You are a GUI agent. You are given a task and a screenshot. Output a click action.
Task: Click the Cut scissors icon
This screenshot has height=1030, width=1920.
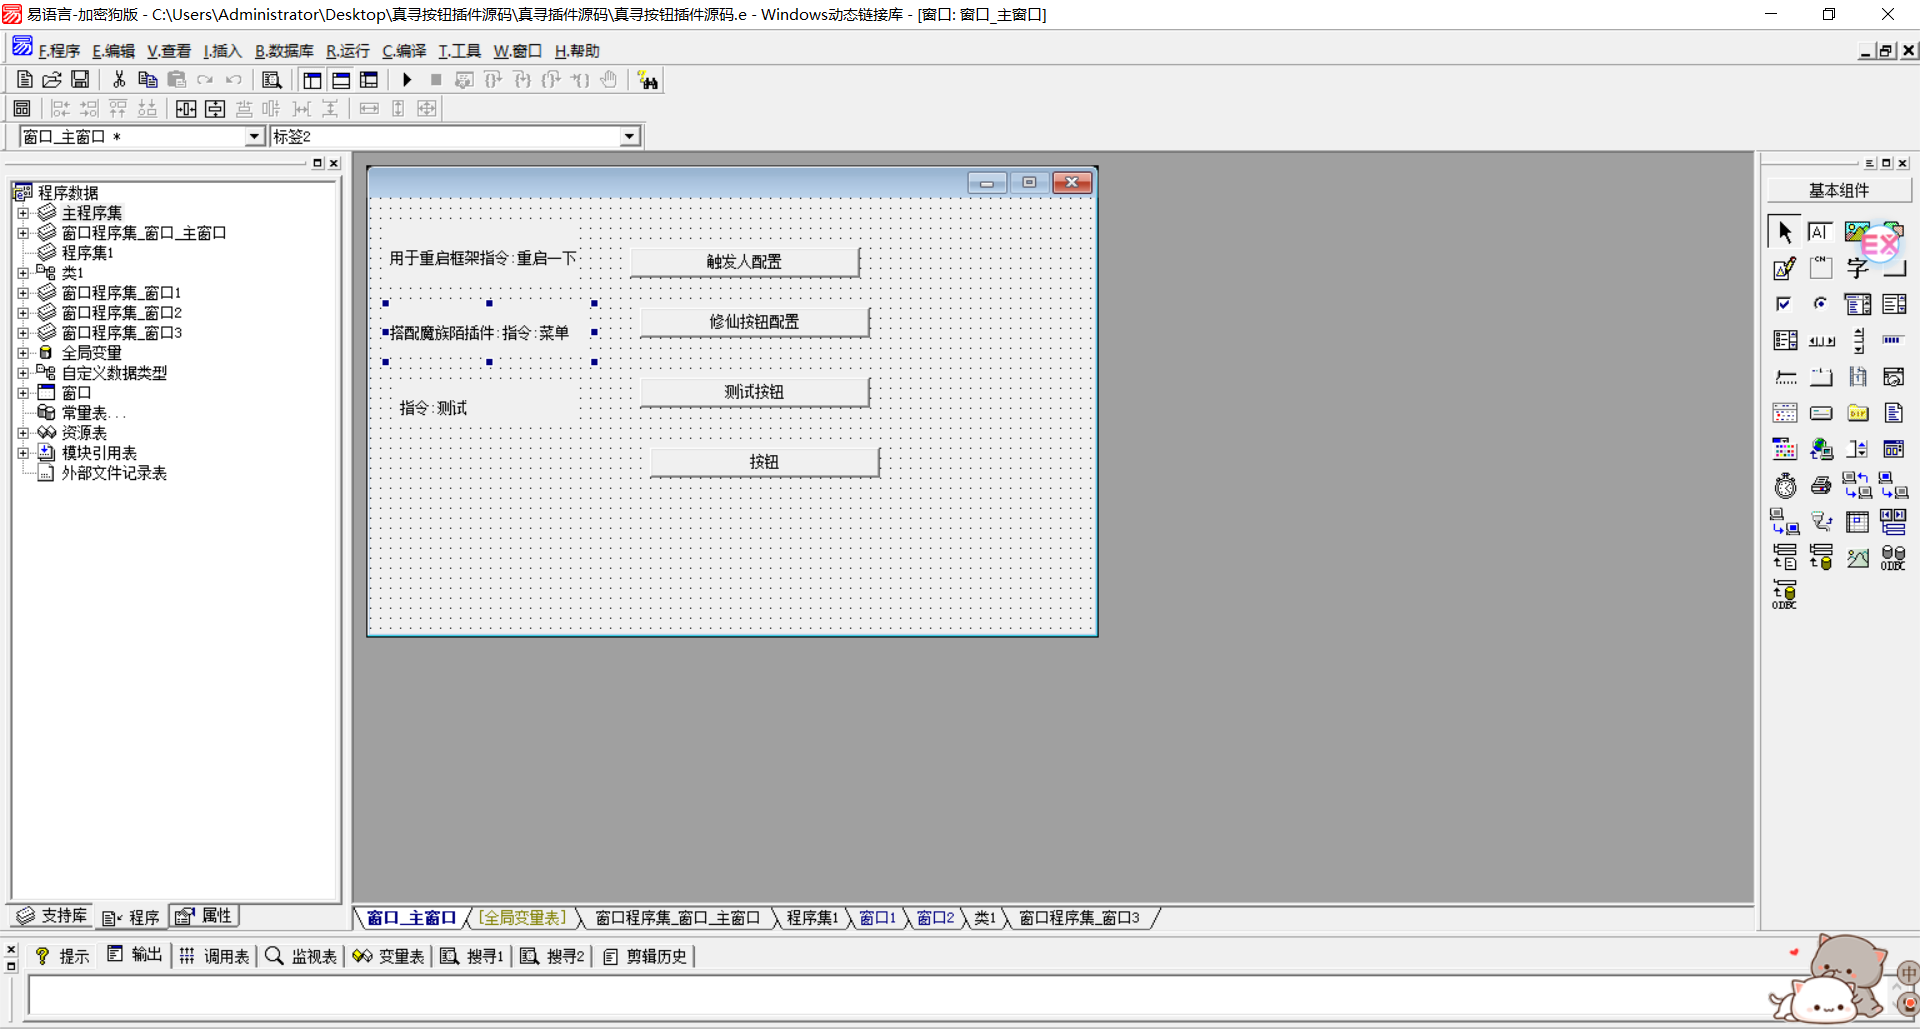119,80
